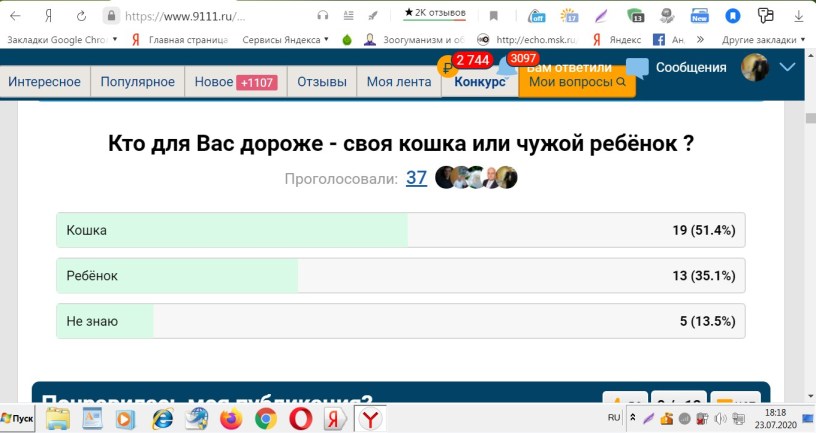This screenshot has height=433, width=816.
Task: Vote for the Кошка option
Action: pyautogui.click(x=400, y=230)
